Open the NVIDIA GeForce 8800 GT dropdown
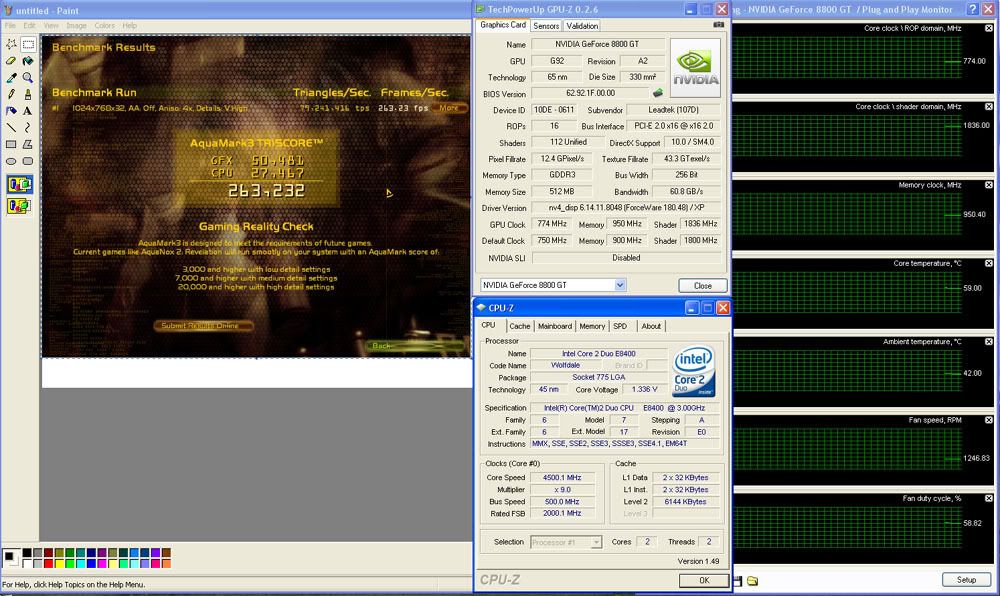Viewport: 1000px width, 596px height. click(x=620, y=285)
